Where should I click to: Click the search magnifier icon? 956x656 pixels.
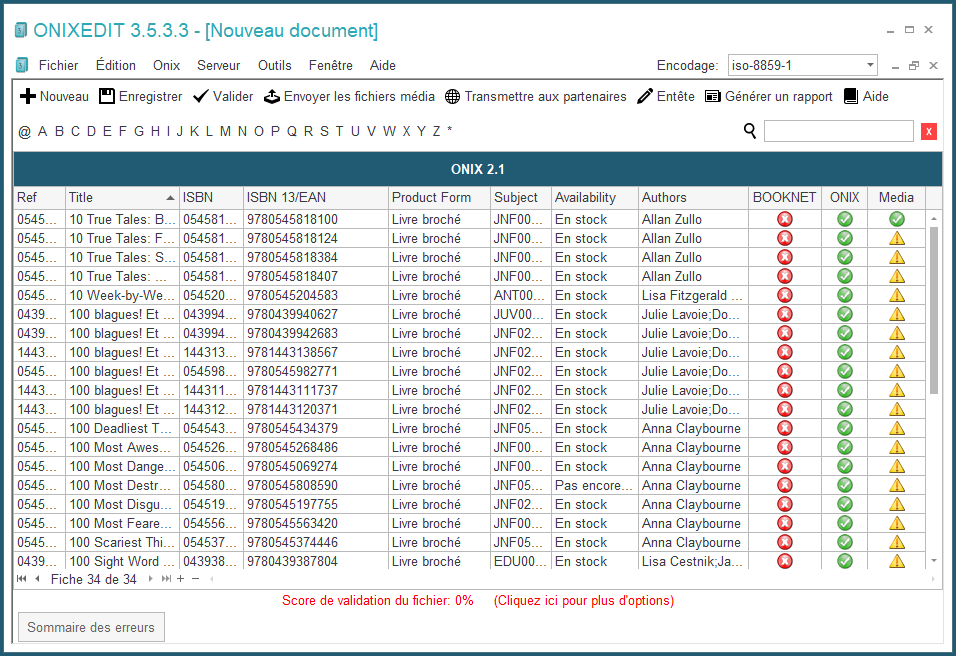[x=750, y=130]
